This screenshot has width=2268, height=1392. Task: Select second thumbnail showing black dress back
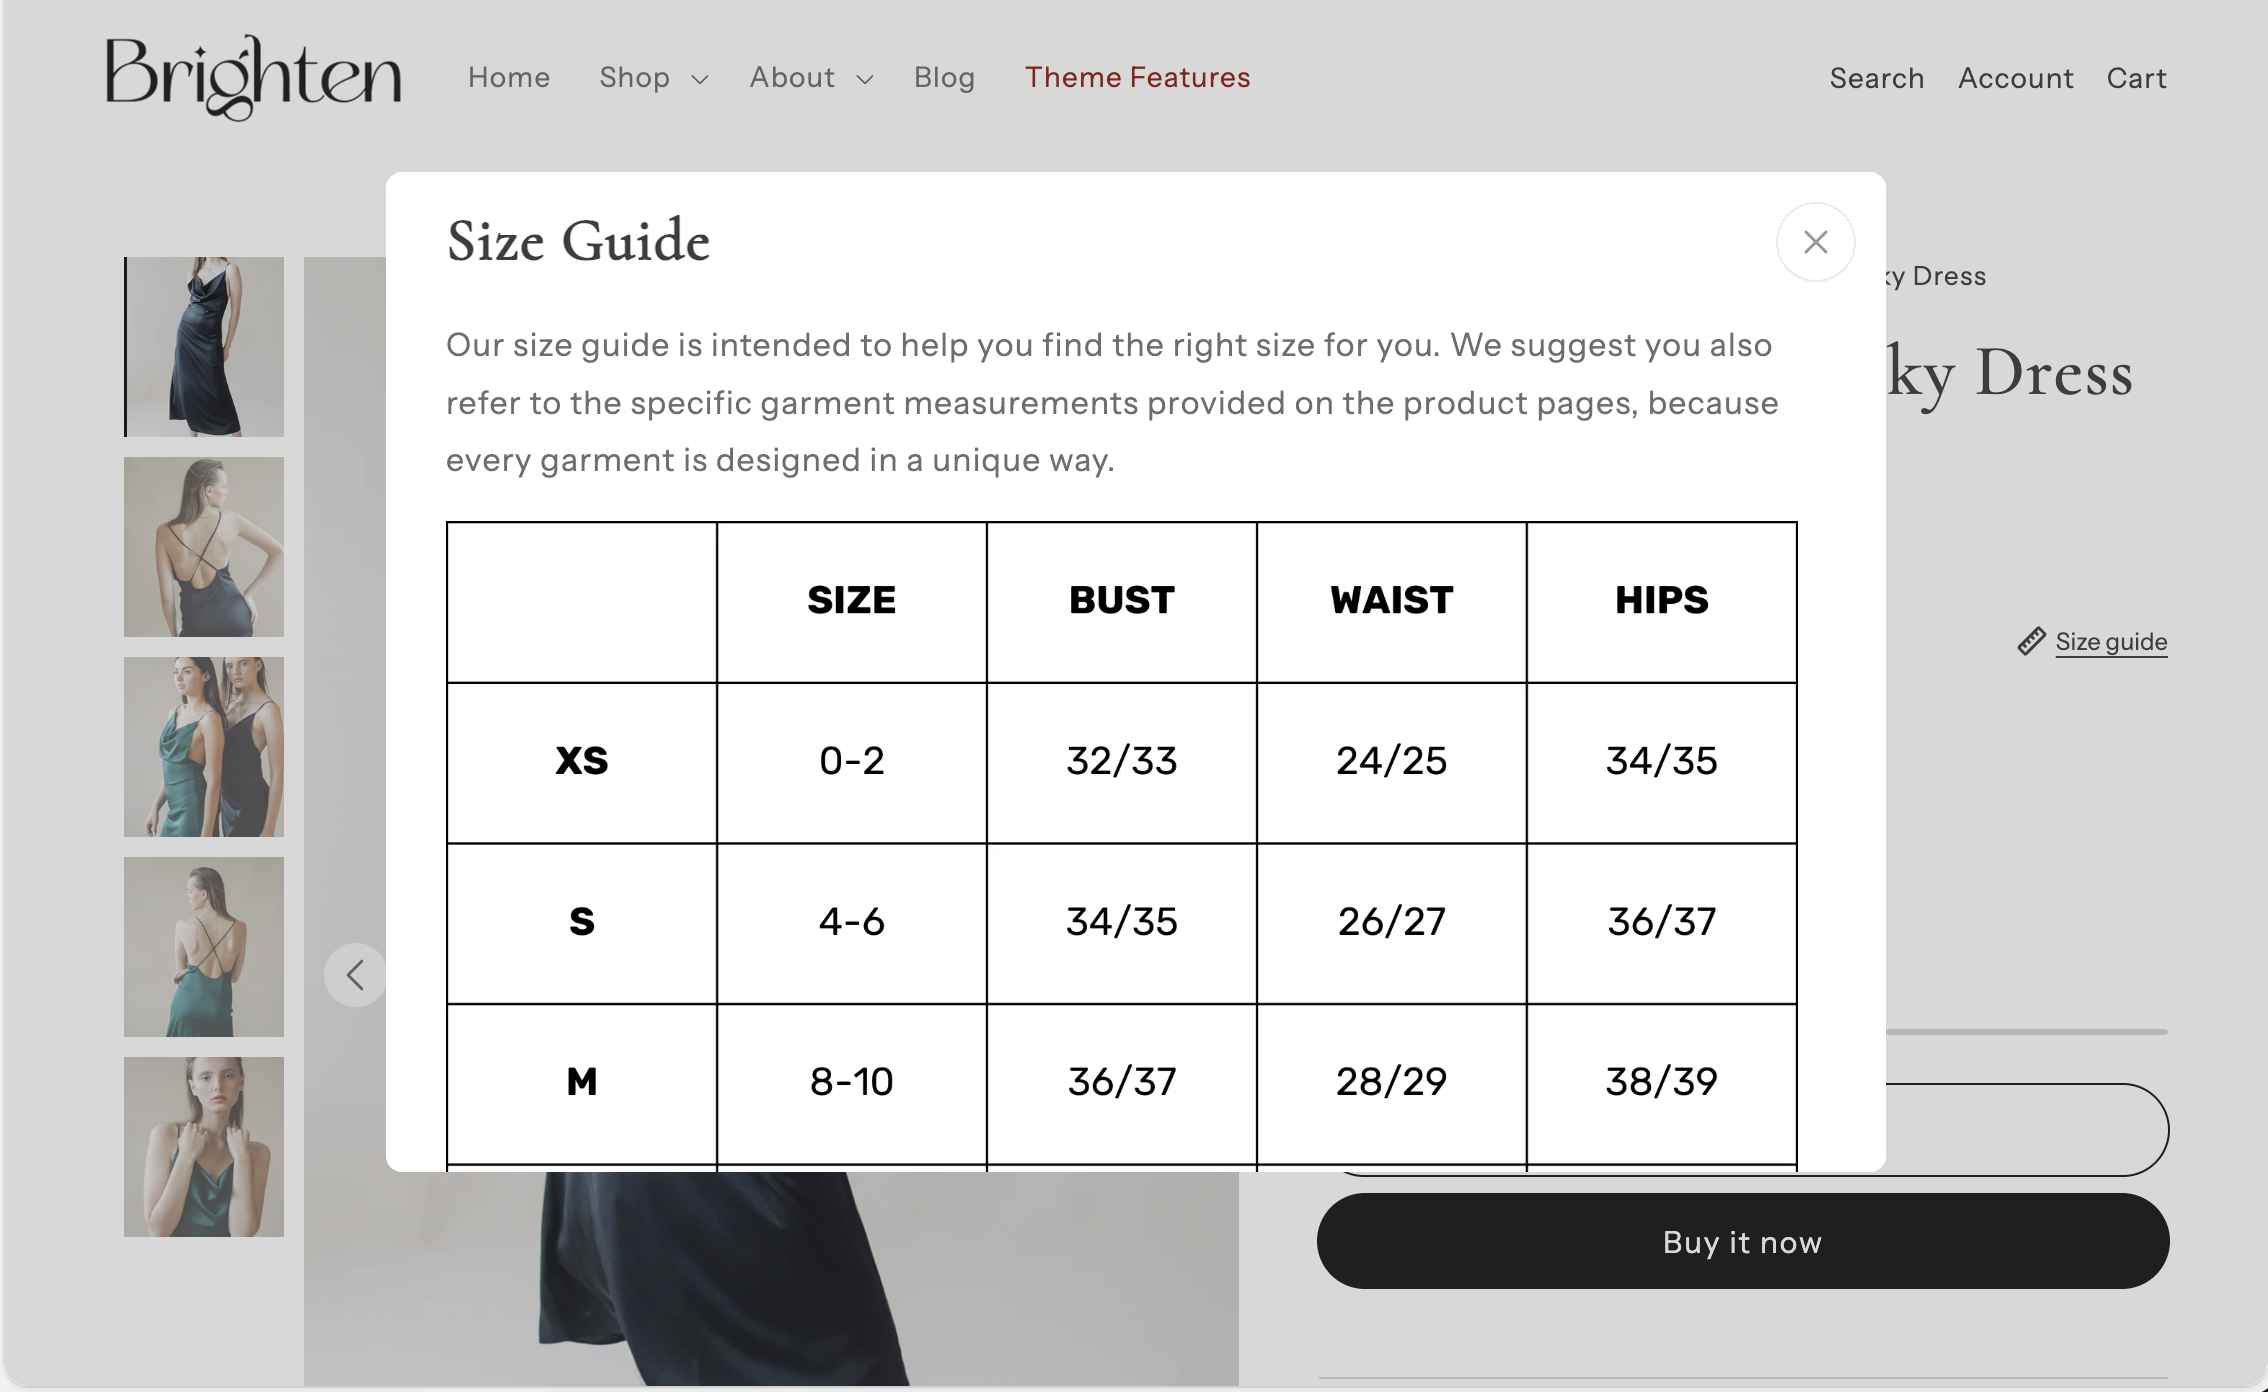tap(204, 547)
